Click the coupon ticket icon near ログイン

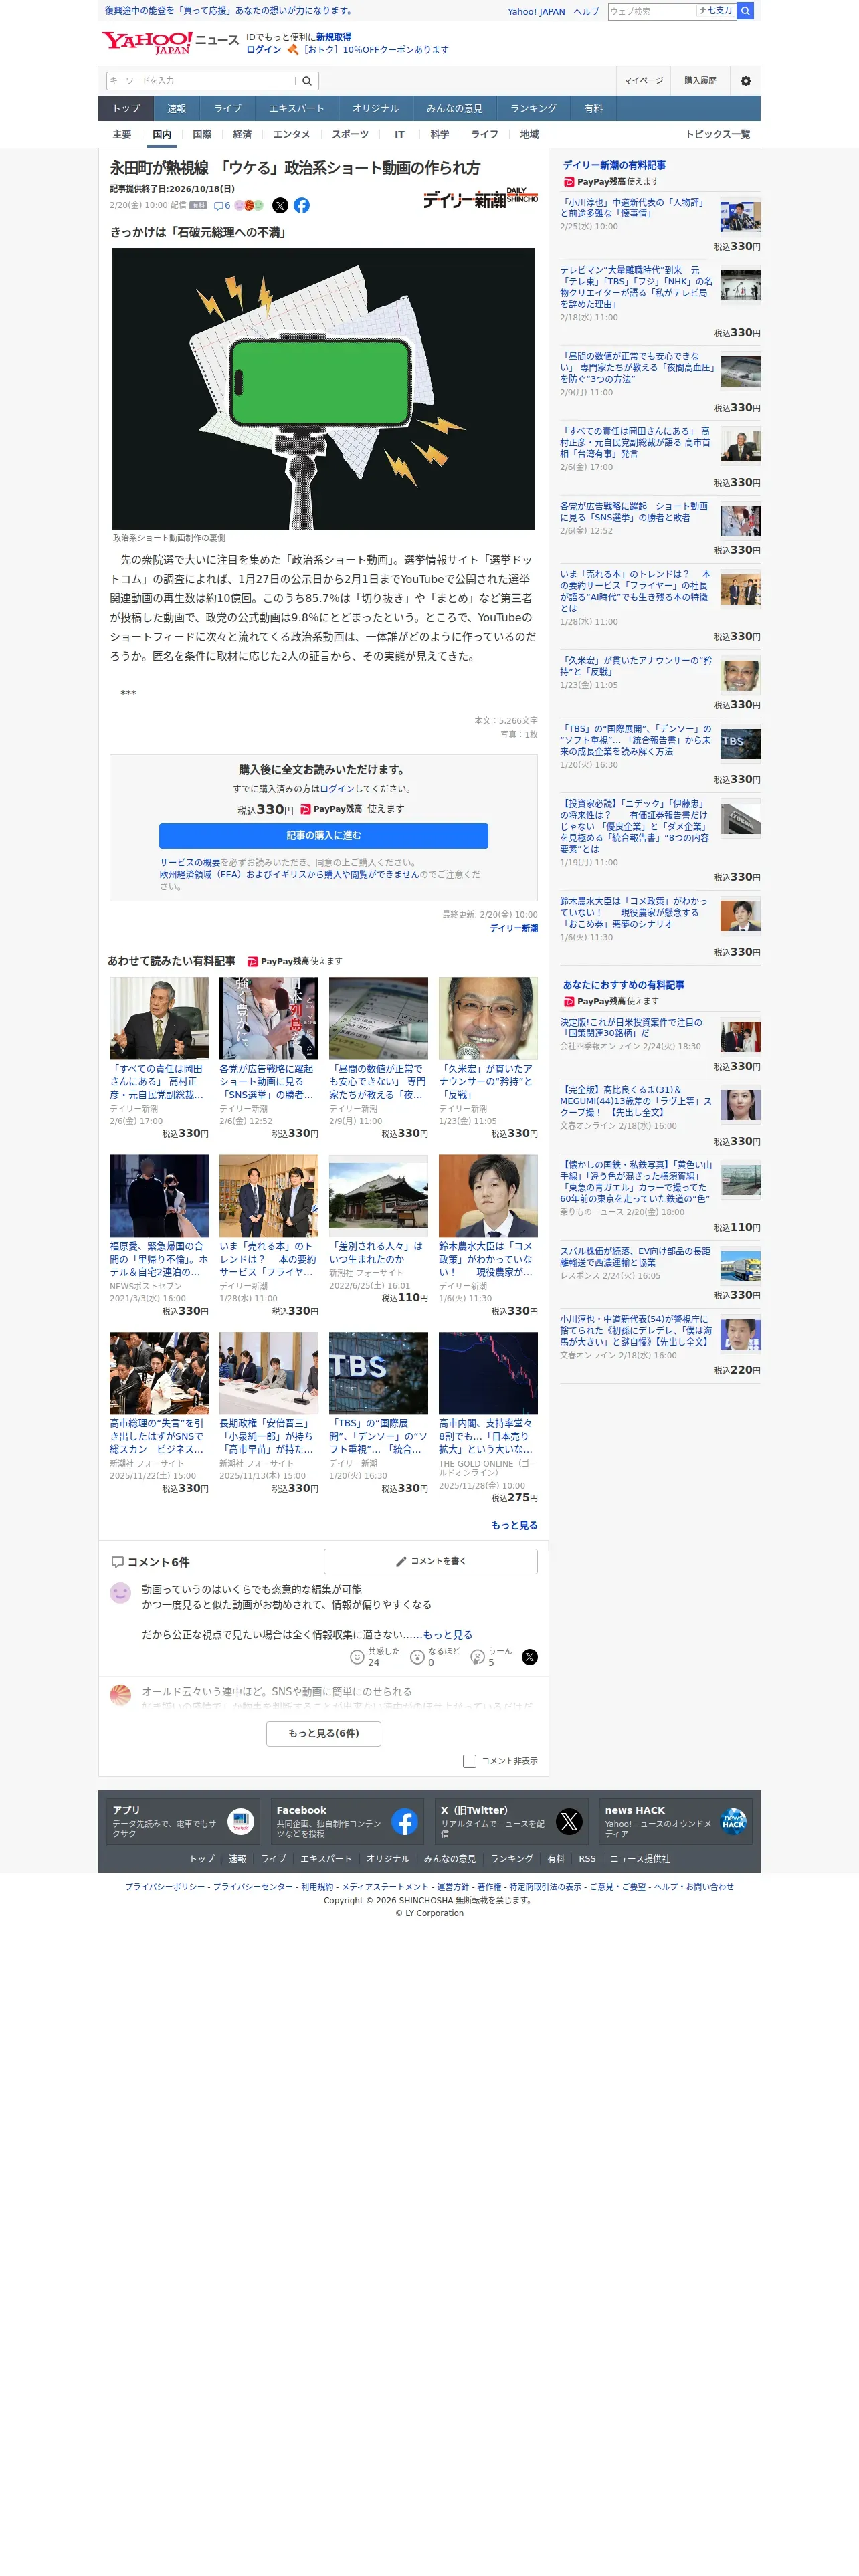(x=293, y=49)
